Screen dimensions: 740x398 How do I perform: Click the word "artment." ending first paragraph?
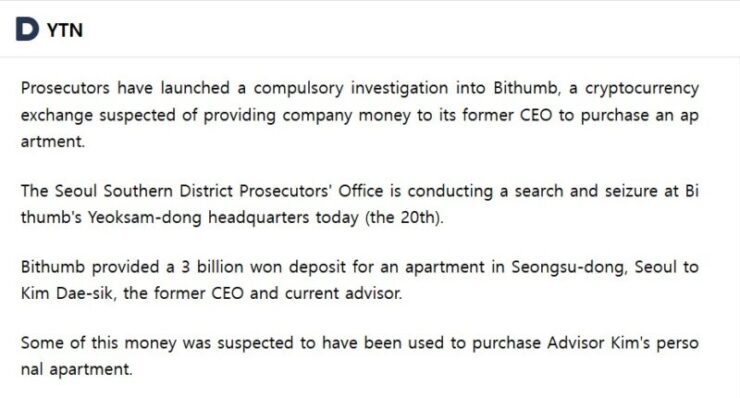pos(53,141)
